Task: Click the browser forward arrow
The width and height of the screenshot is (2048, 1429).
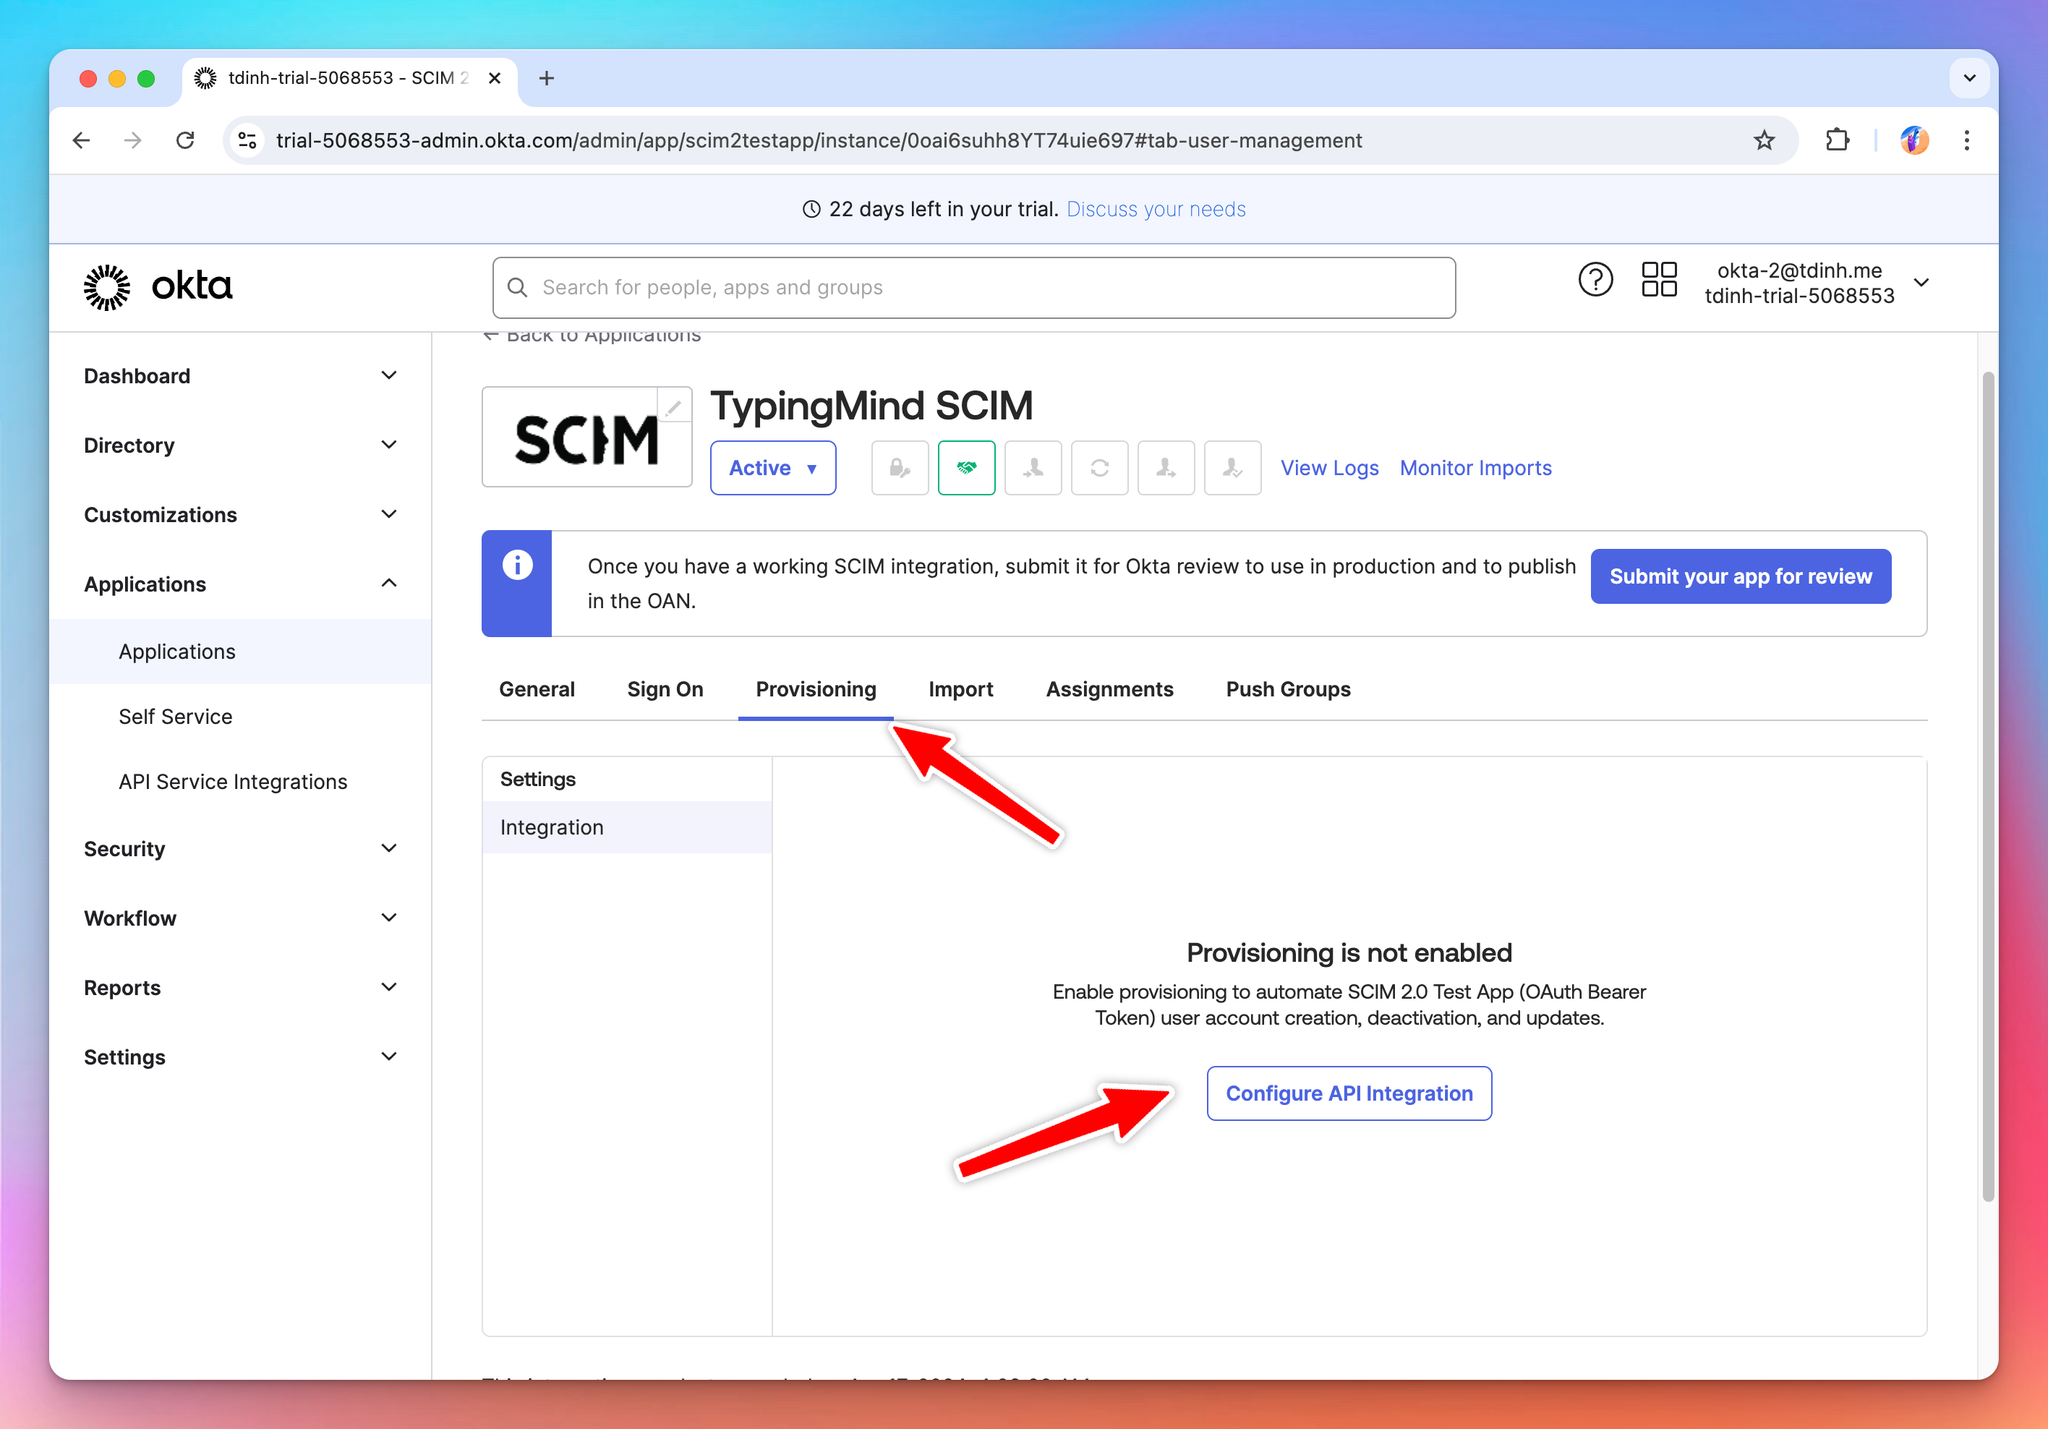Action: coord(133,140)
